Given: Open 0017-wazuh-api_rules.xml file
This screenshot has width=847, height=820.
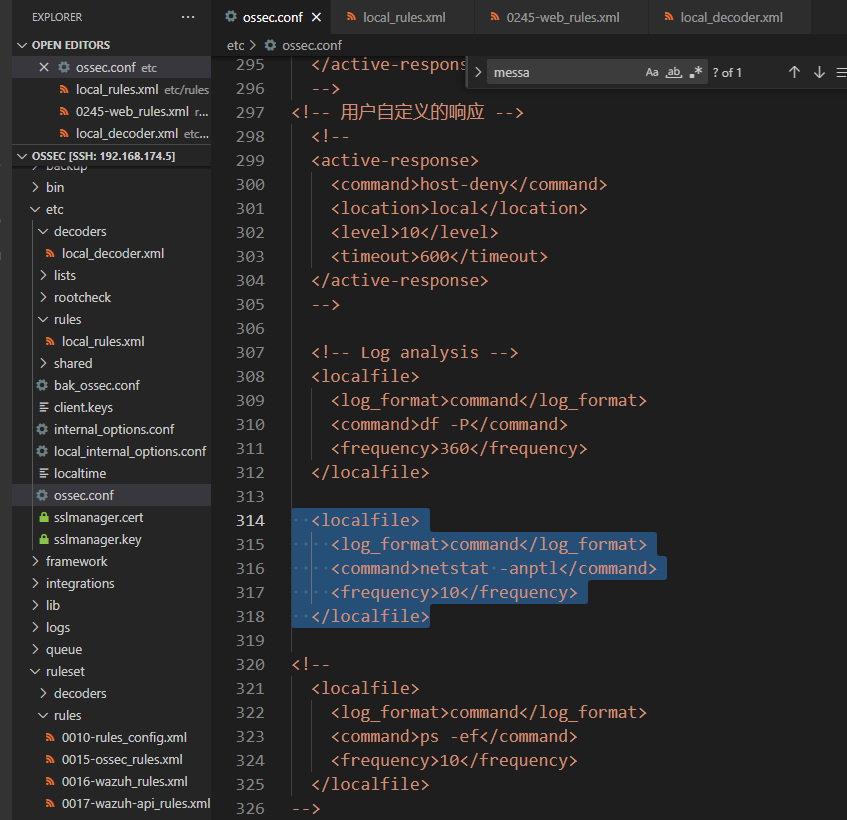Looking at the screenshot, I should point(111,804).
